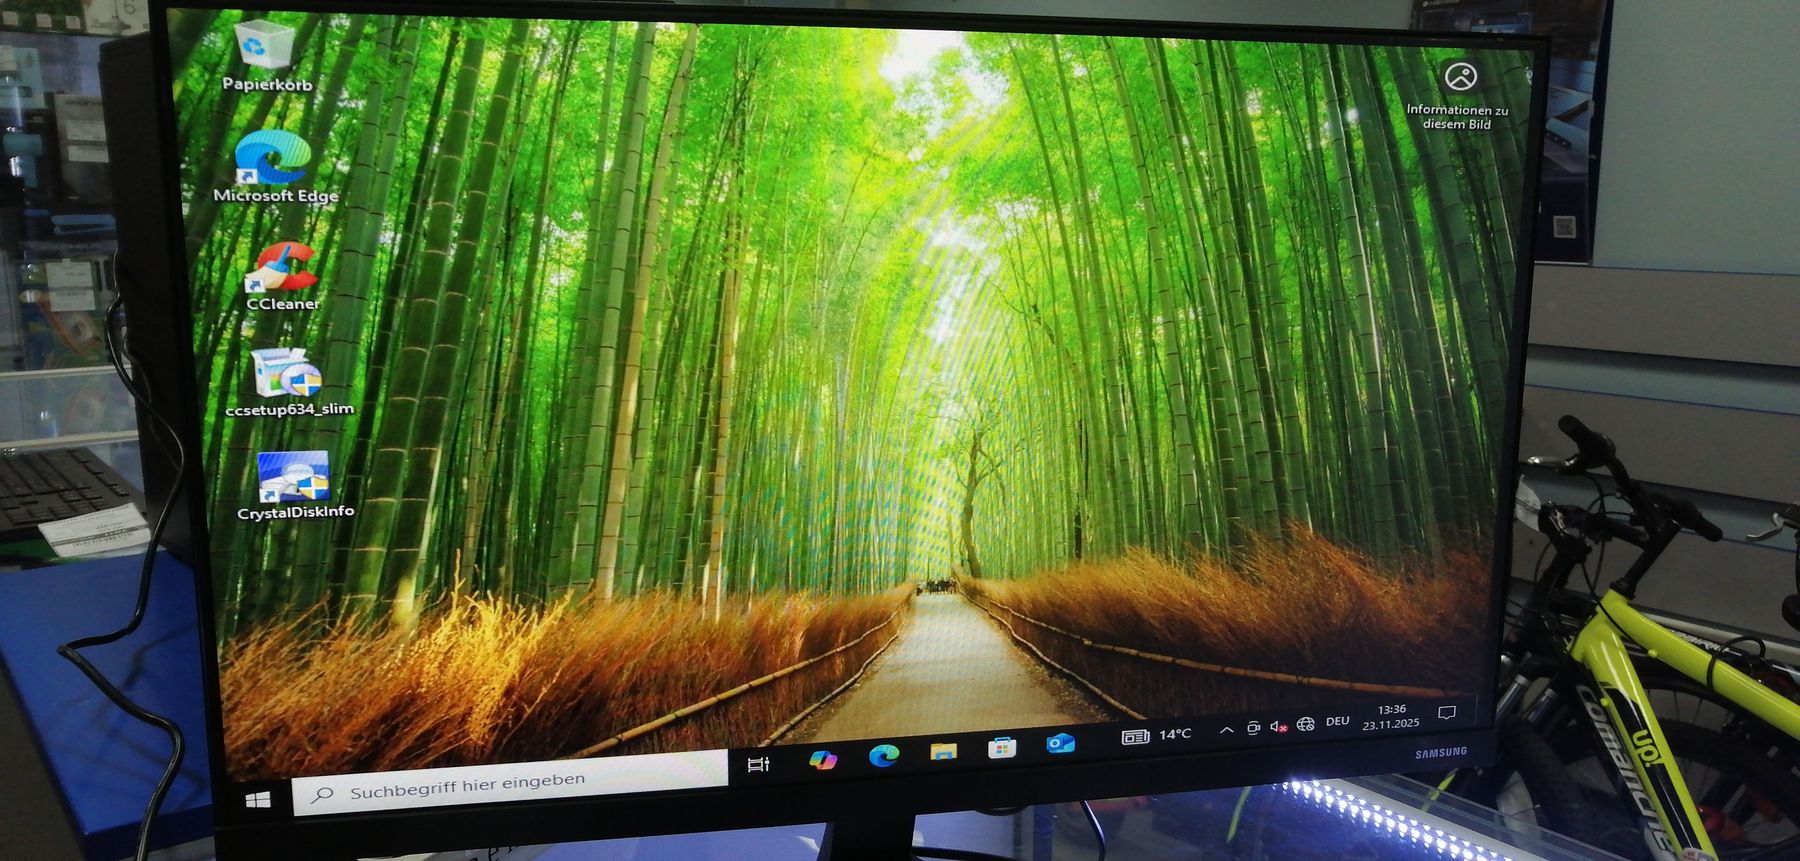The height and width of the screenshot is (861, 1800).
Task: Select the CrystalDiskInfo desktop shortcut
Action: (x=293, y=477)
